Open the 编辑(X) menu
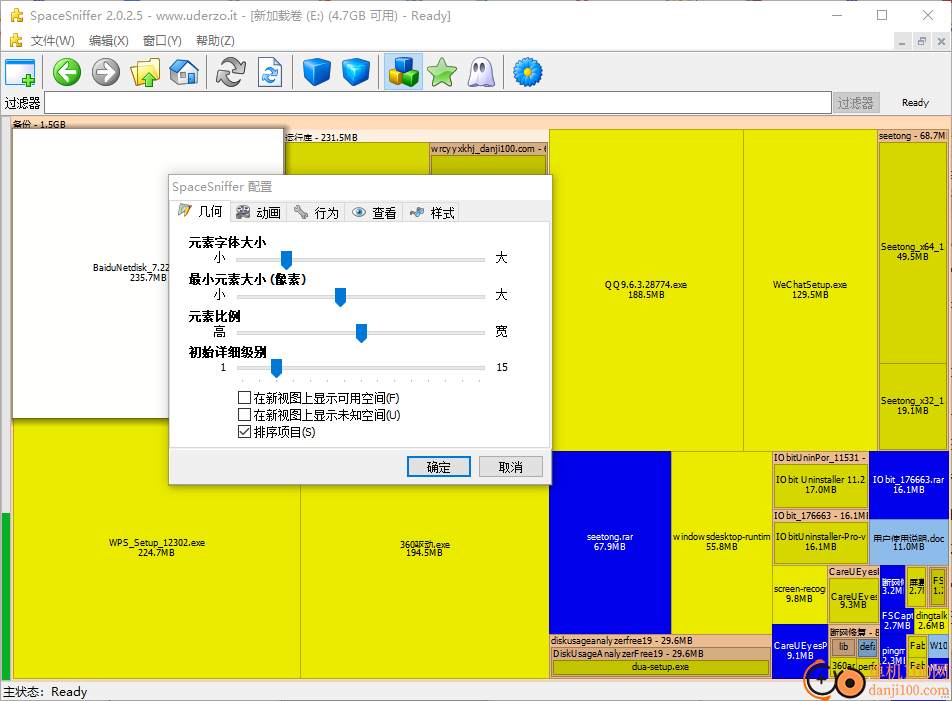This screenshot has width=952, height=701. tap(109, 41)
